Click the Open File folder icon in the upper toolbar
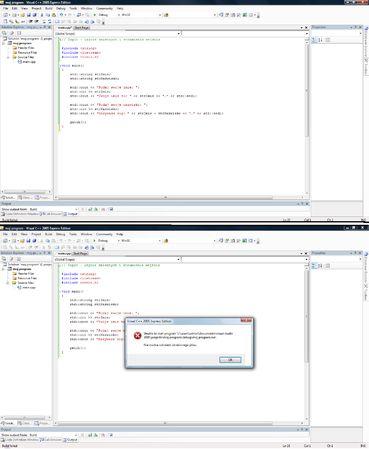The width and height of the screenshot is (369, 449). [x=23, y=15]
